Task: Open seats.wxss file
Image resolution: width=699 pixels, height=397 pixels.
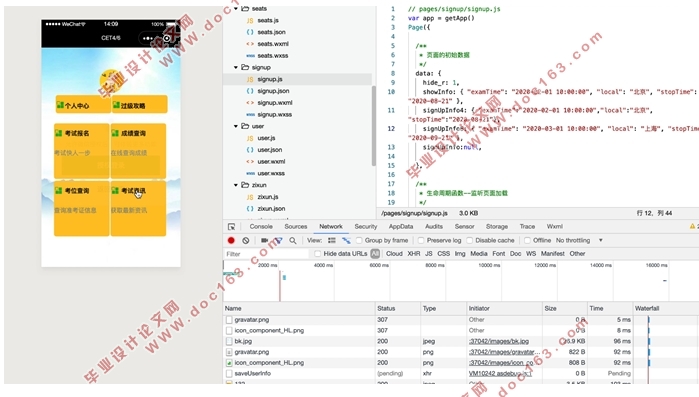Action: point(272,56)
